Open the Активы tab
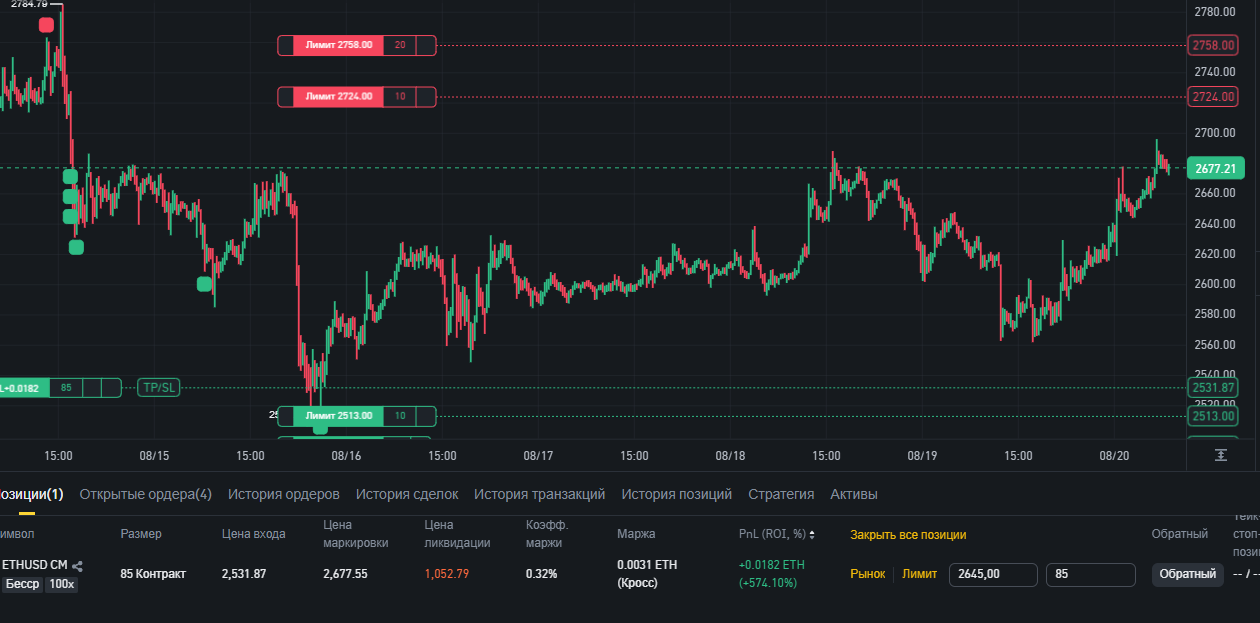 [x=854, y=494]
